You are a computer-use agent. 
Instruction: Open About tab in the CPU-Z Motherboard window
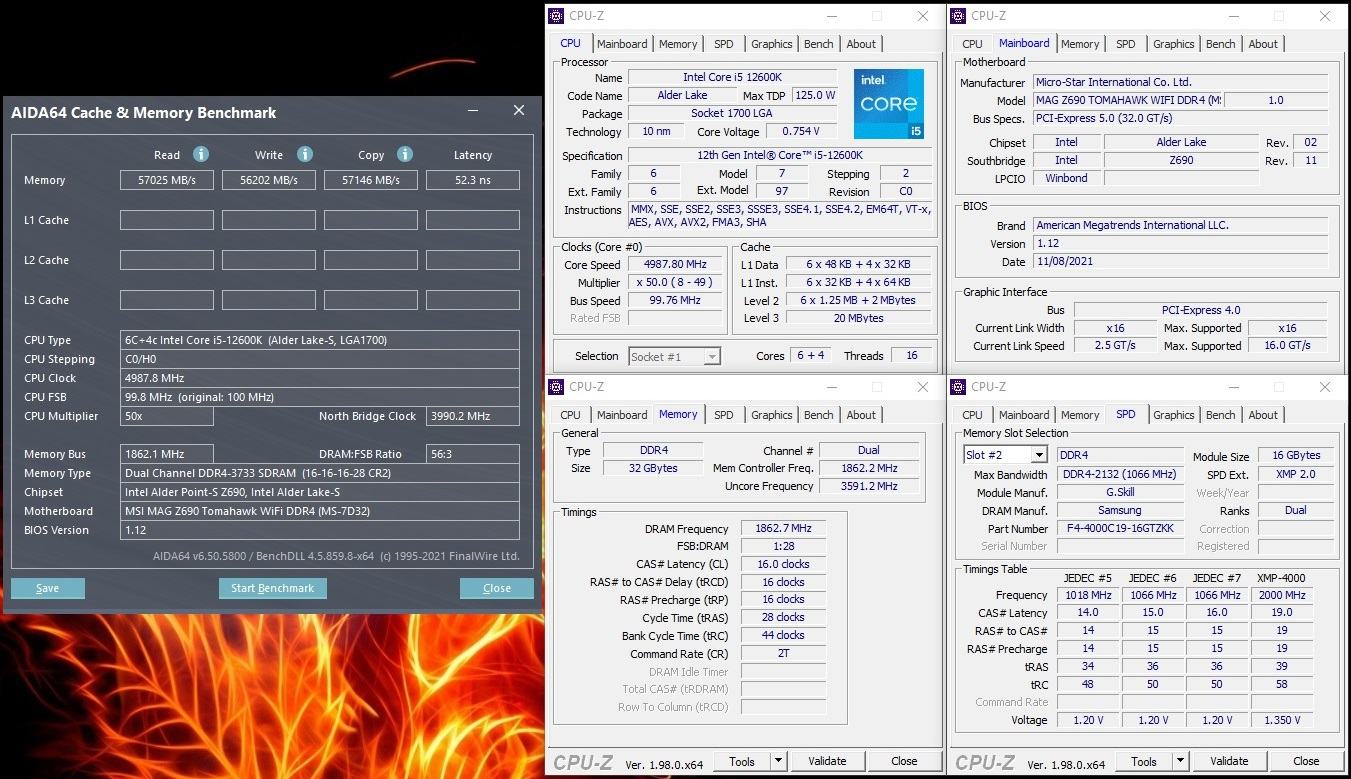(x=1263, y=44)
